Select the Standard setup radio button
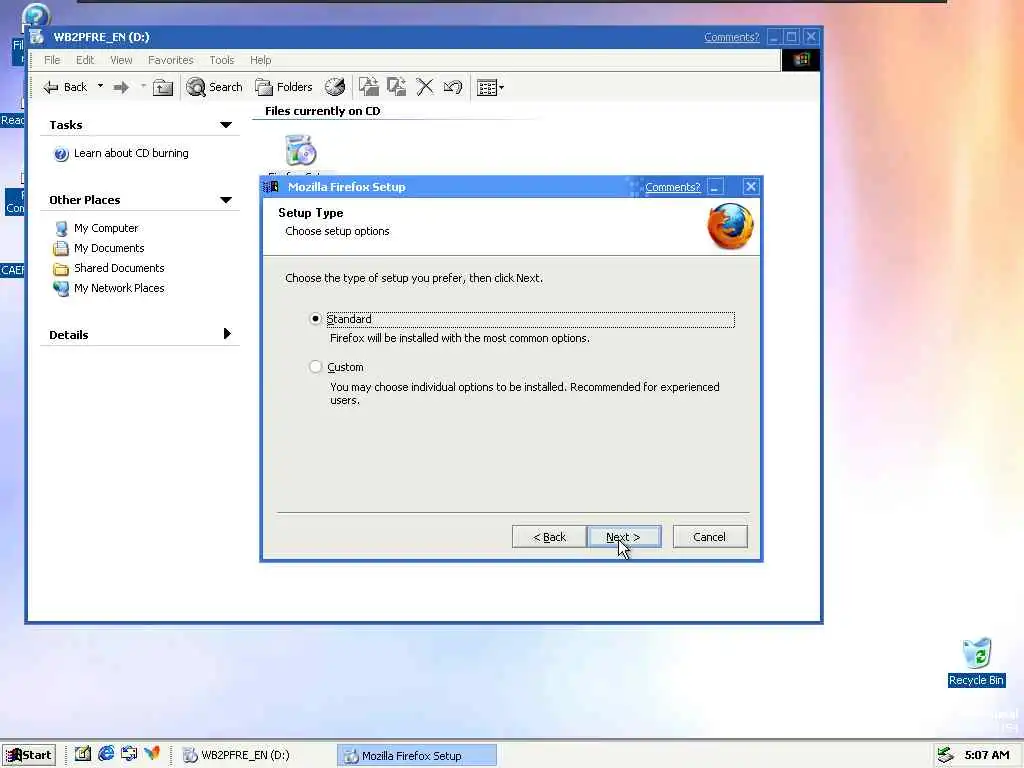Screen dimensions: 1024x768 [315, 319]
